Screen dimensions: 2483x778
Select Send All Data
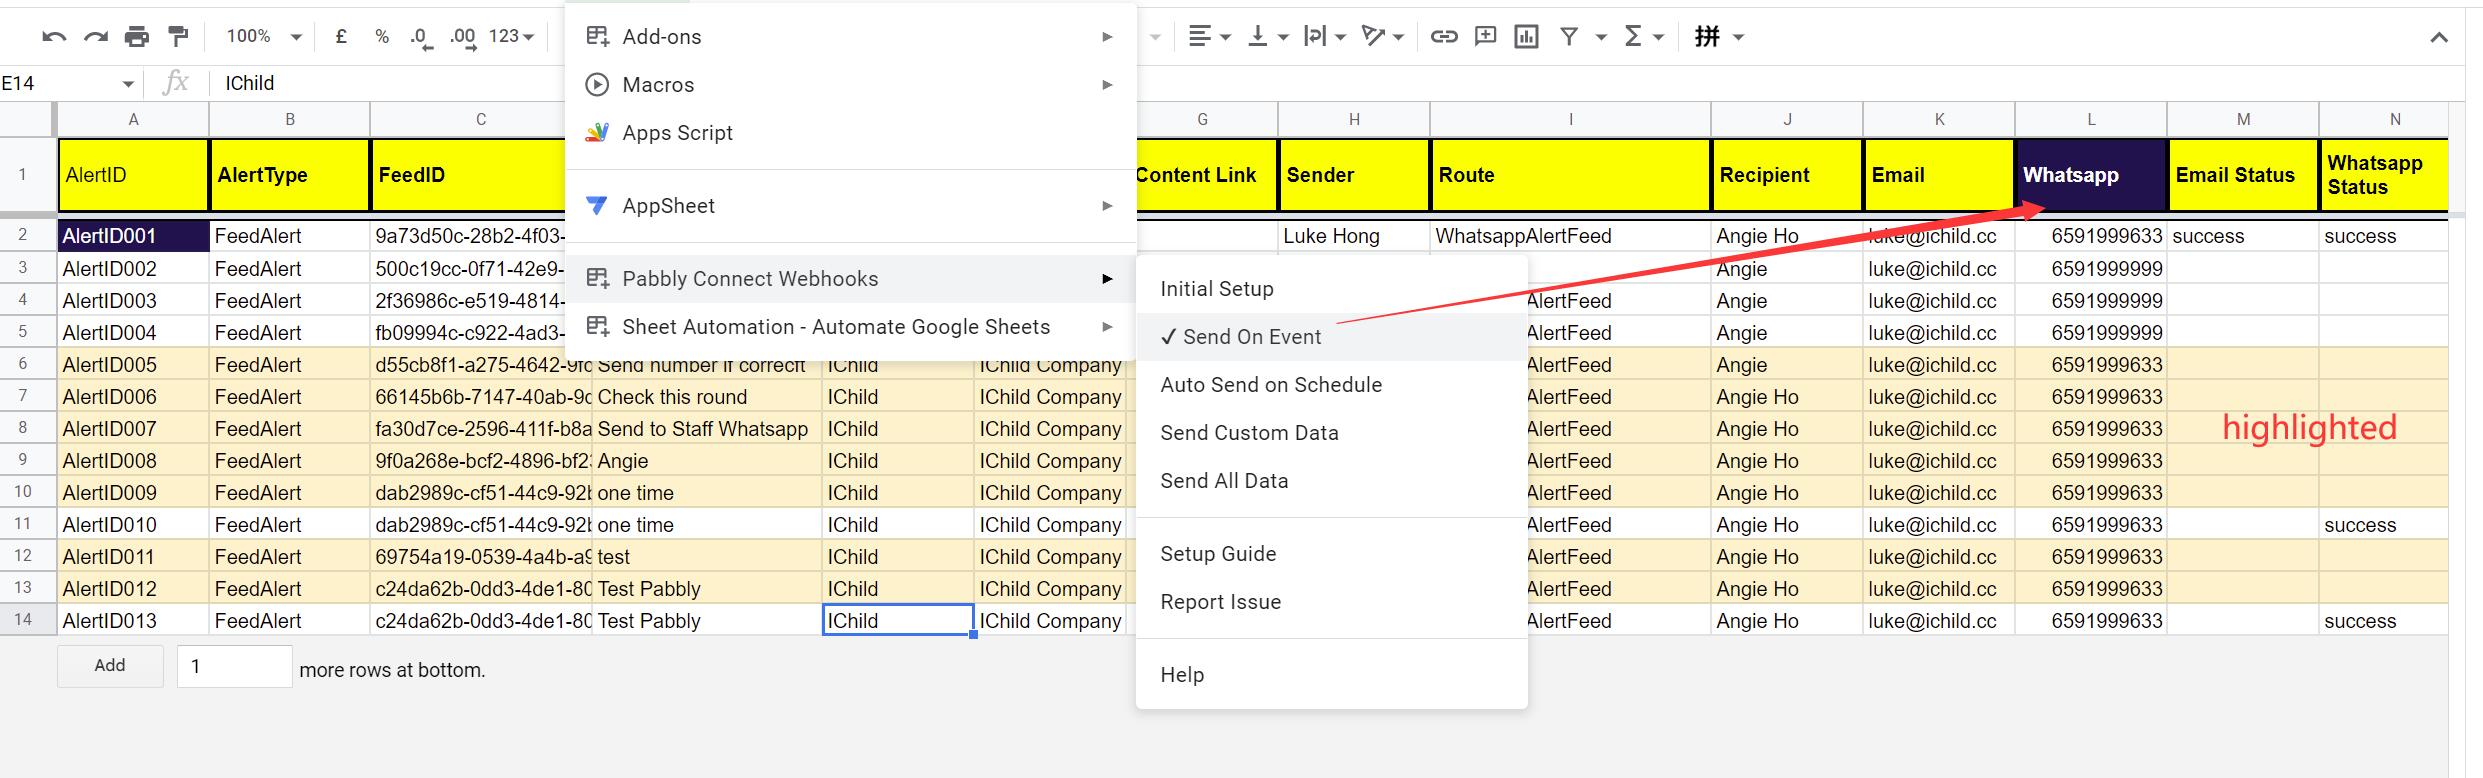(1331, 481)
